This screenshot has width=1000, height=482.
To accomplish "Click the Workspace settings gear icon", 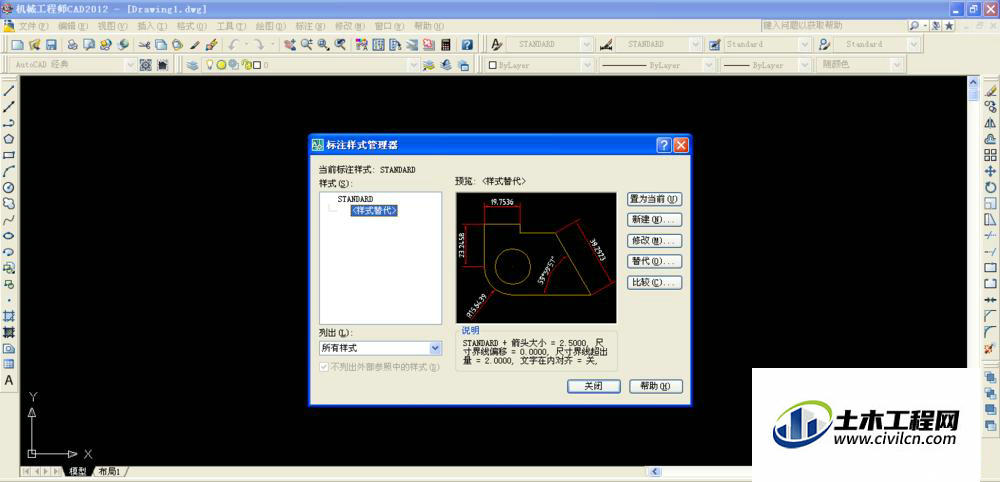I will (x=145, y=64).
